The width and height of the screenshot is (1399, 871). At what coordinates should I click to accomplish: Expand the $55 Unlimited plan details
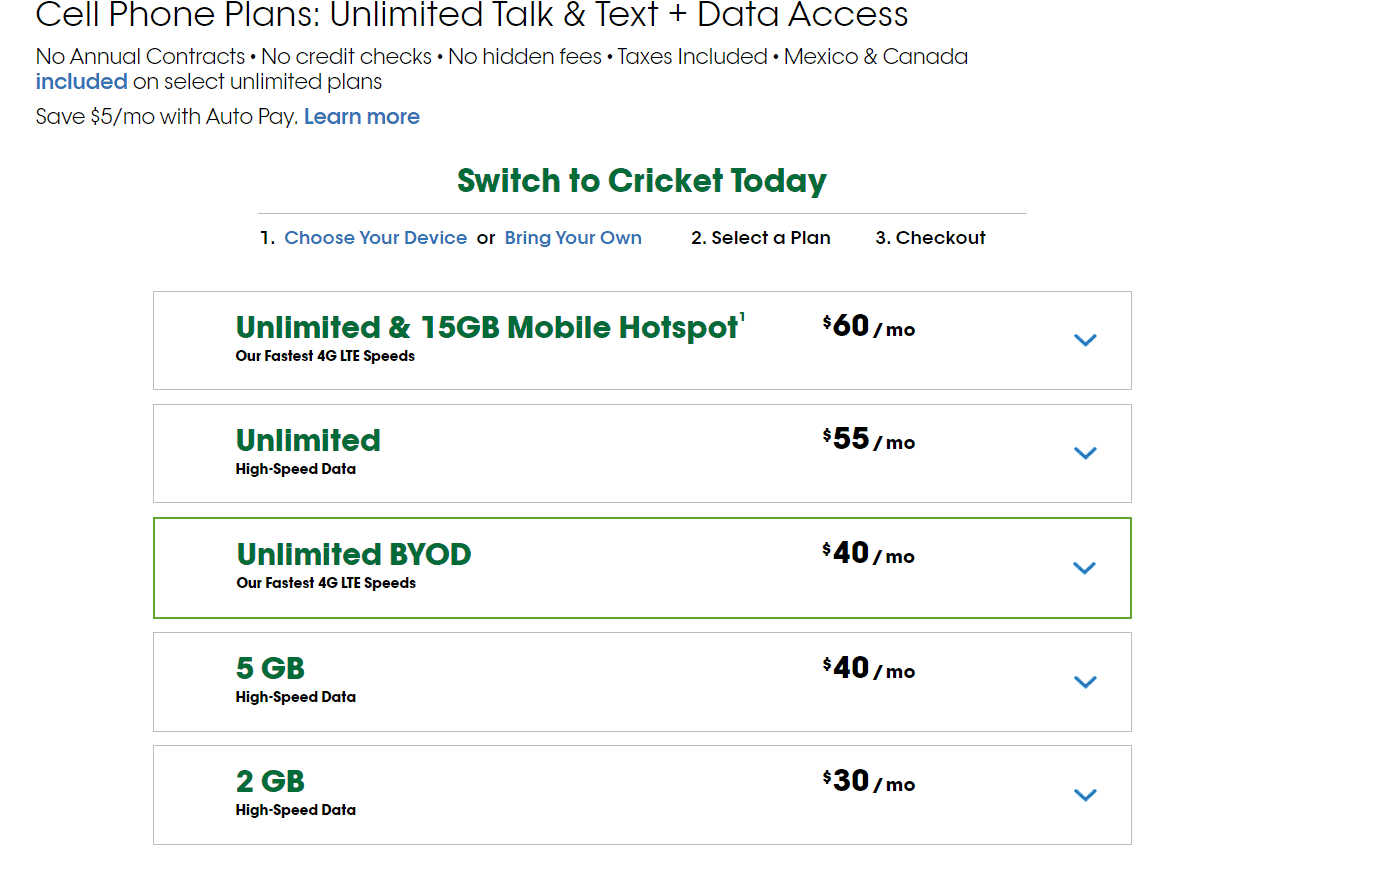pos(1085,453)
